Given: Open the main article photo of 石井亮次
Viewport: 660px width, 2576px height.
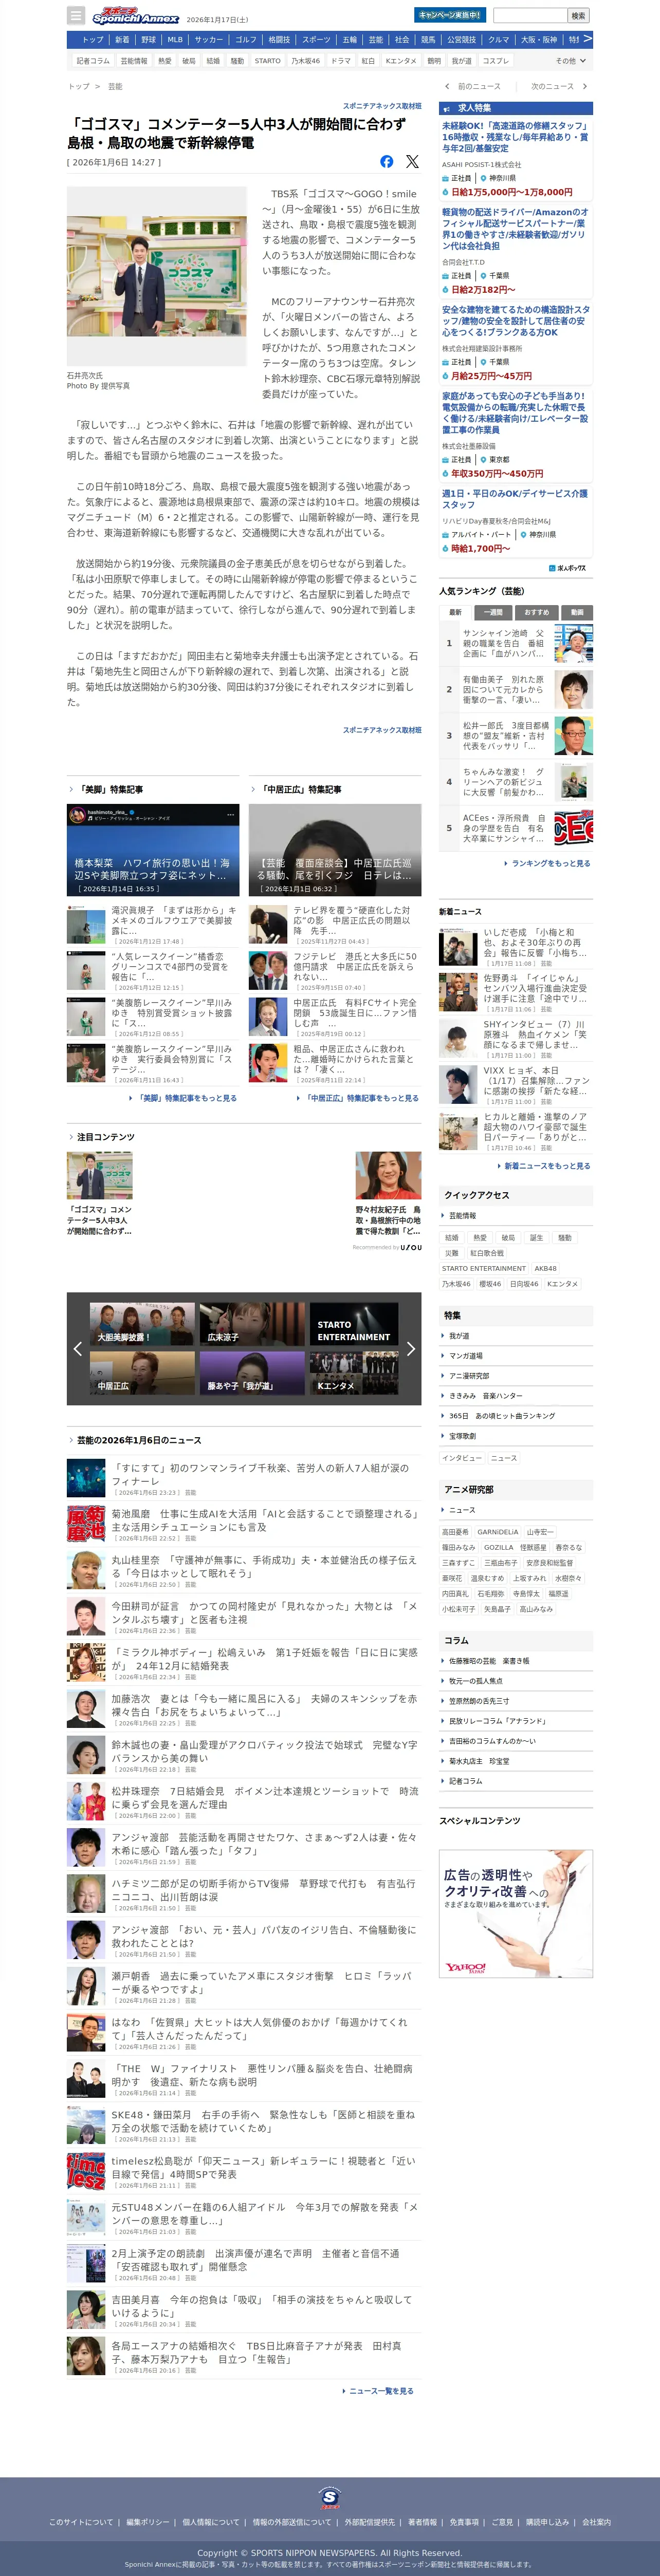Looking at the screenshot, I should point(157,275).
